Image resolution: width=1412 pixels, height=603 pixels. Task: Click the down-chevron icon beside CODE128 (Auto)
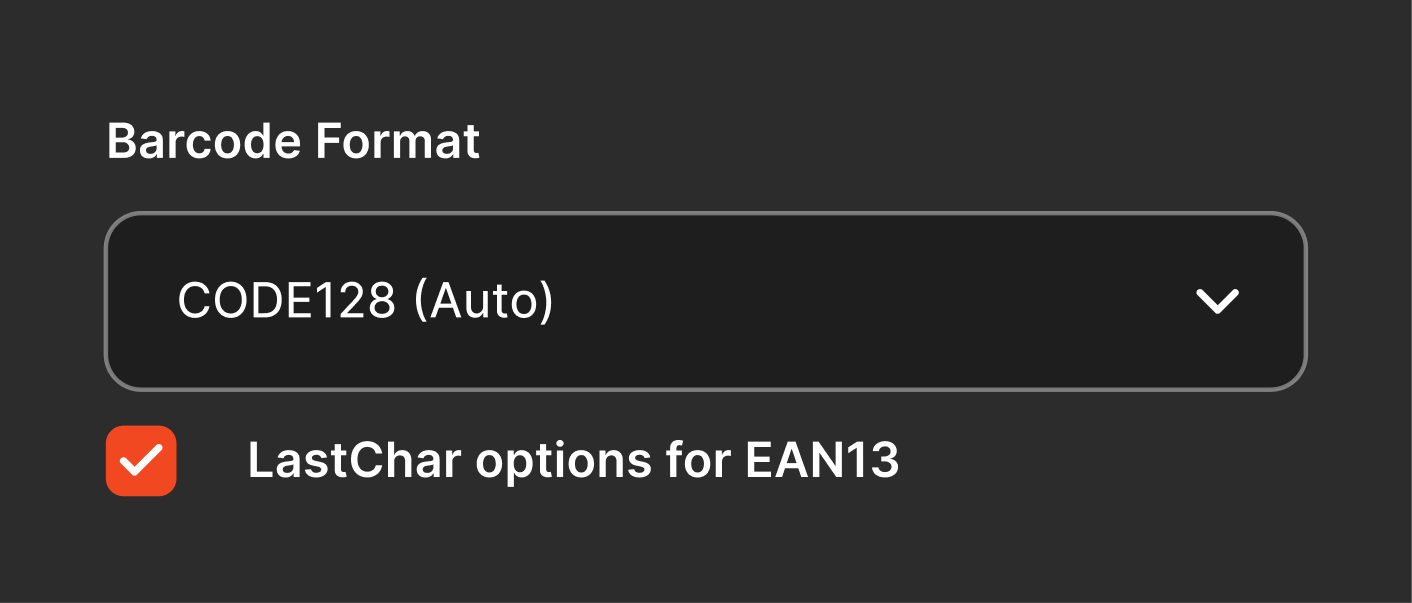[1217, 301]
